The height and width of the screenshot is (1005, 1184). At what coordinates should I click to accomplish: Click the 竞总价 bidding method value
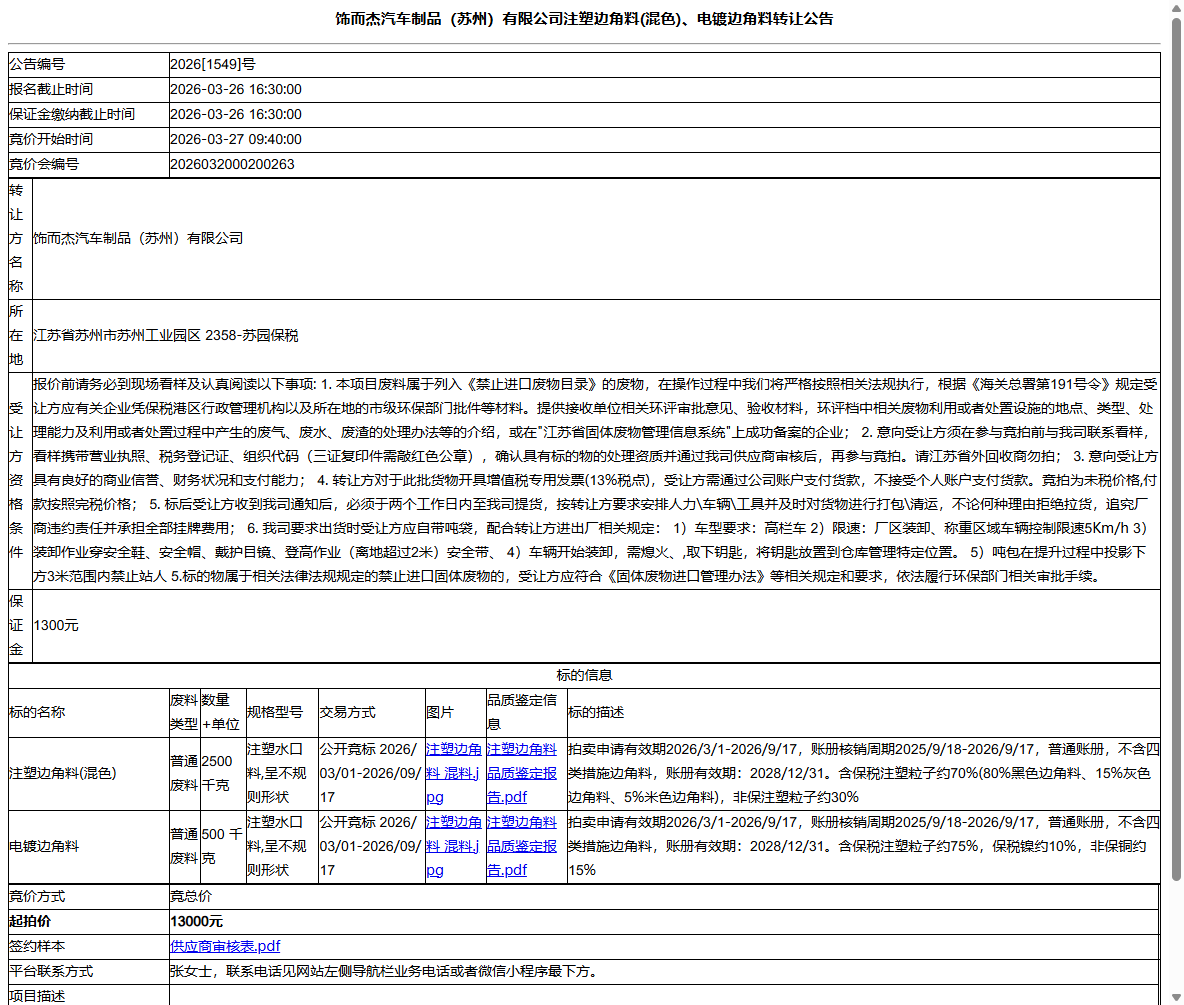click(191, 896)
